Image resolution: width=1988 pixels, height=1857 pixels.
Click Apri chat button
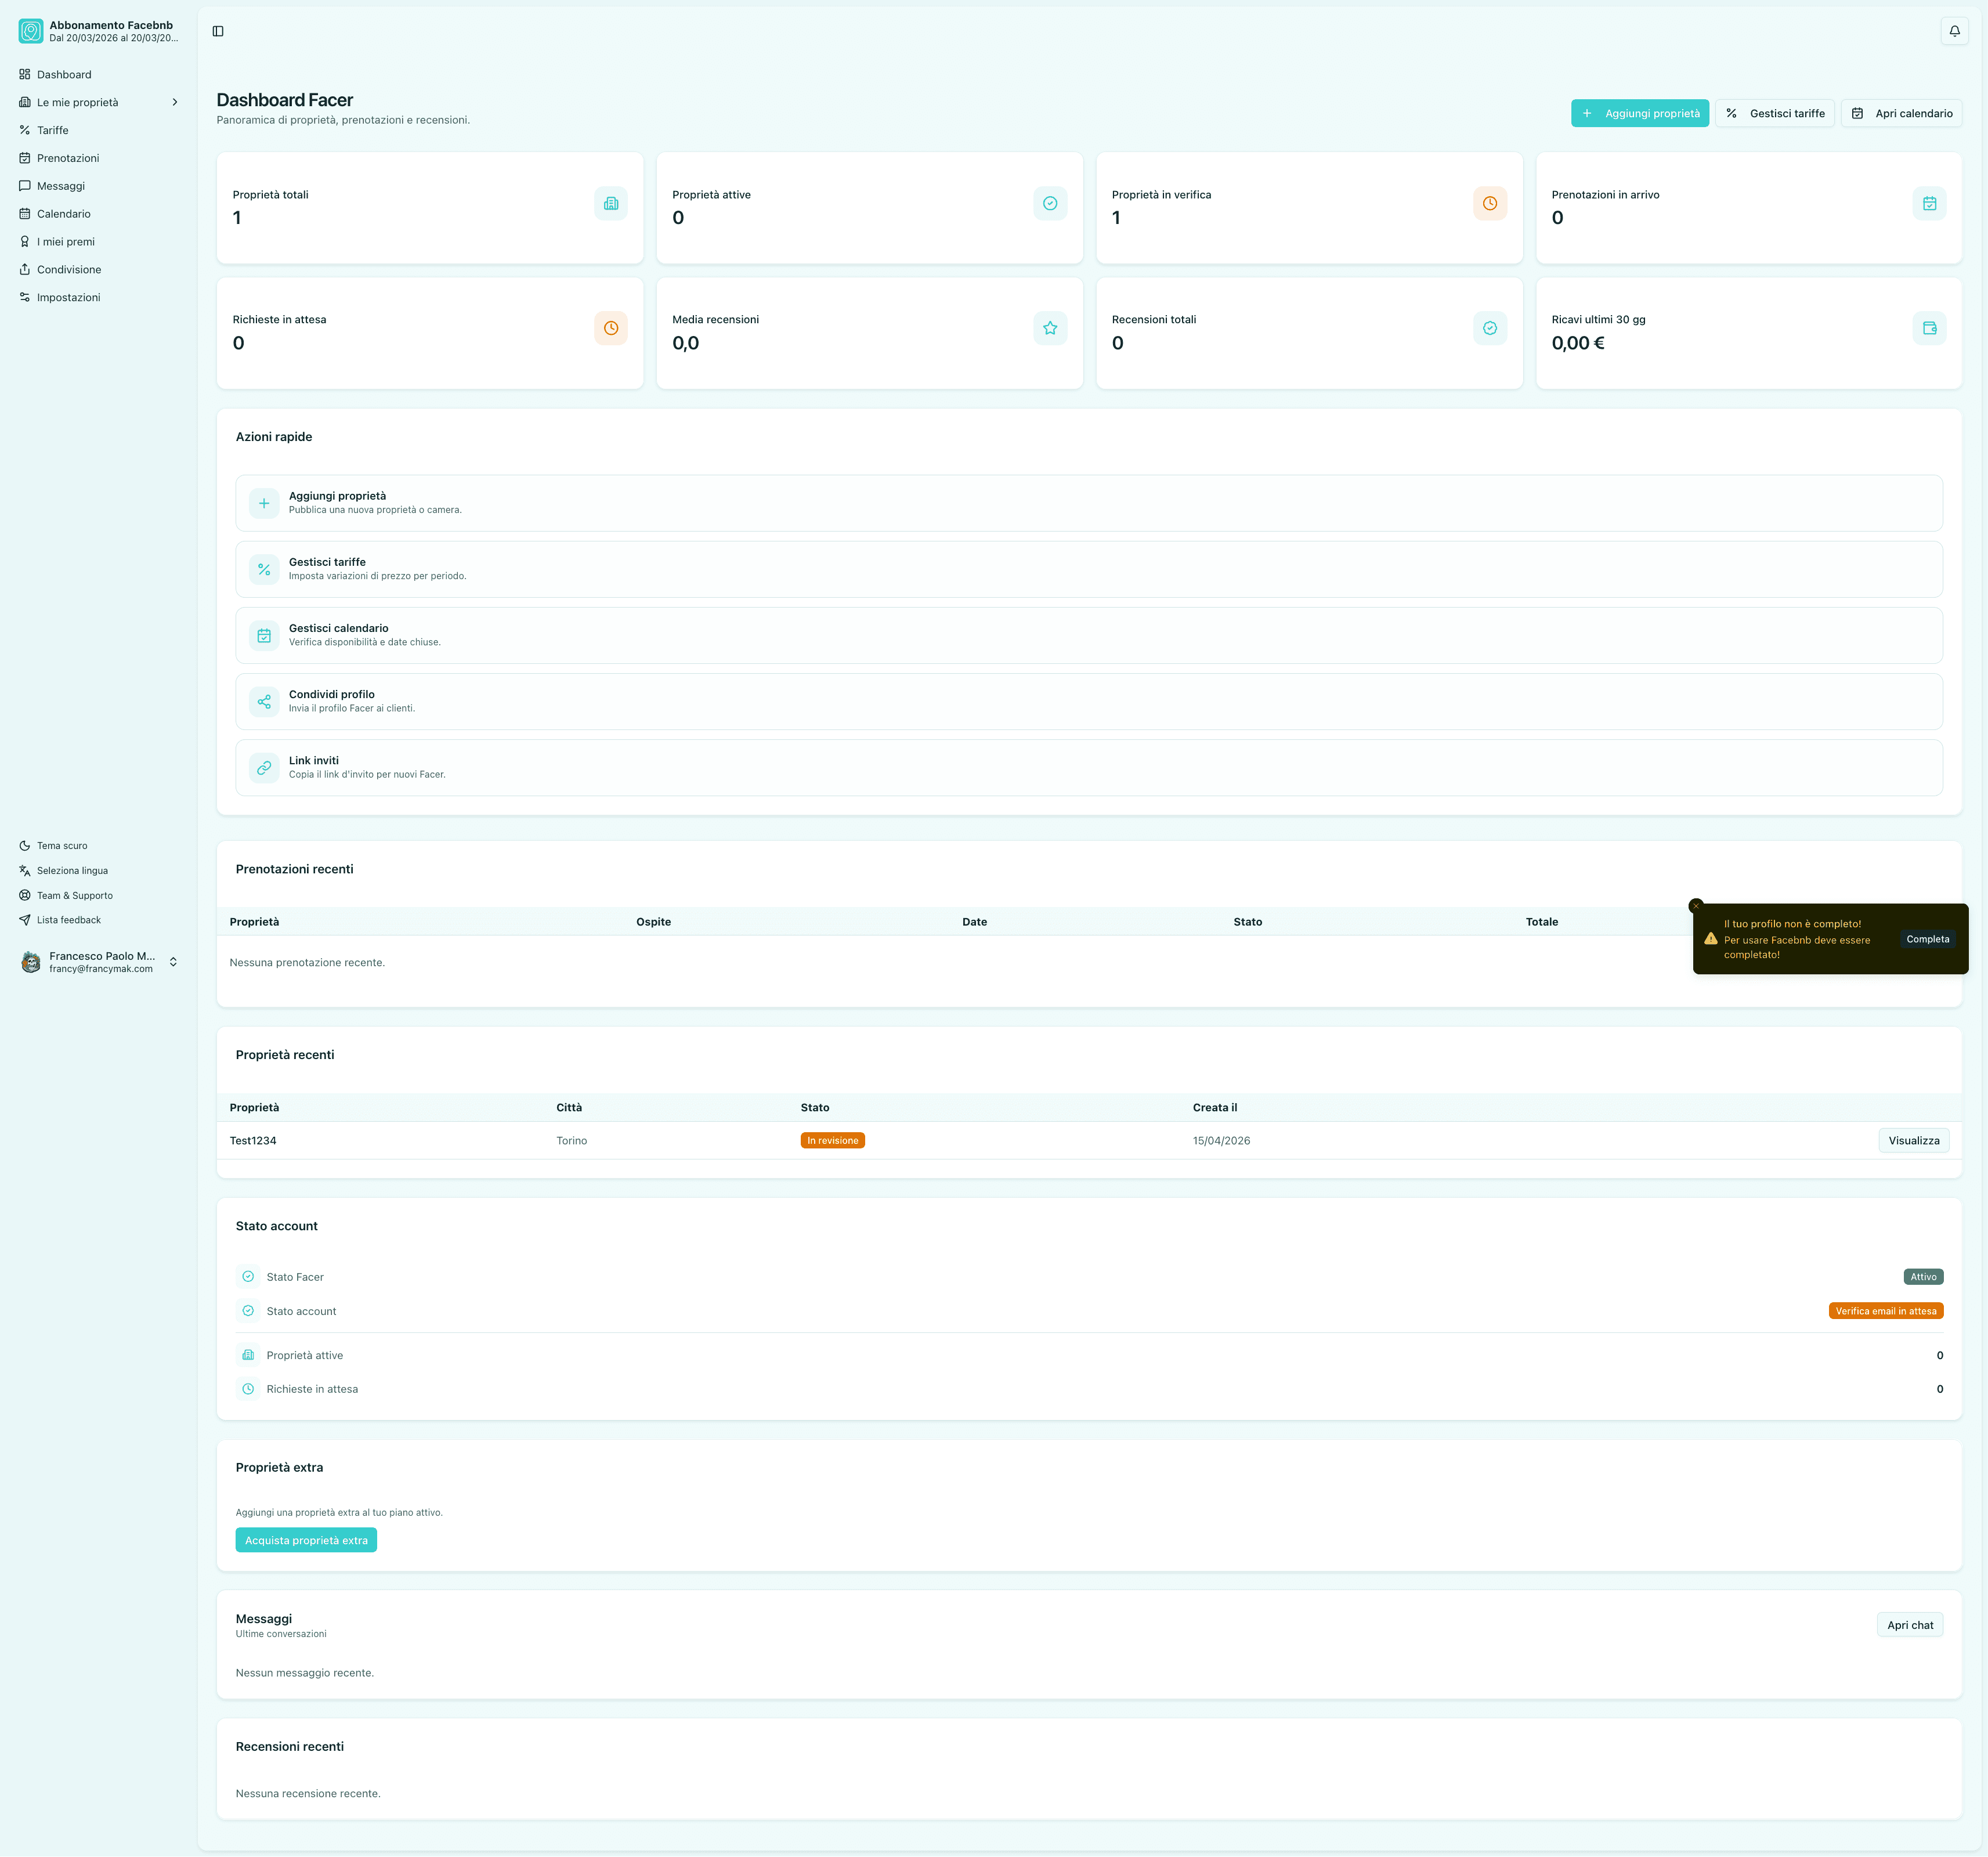pyautogui.click(x=1909, y=1625)
